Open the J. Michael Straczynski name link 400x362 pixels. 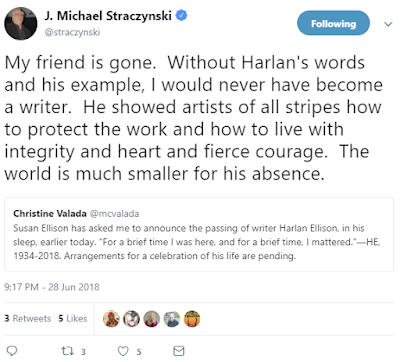108,16
